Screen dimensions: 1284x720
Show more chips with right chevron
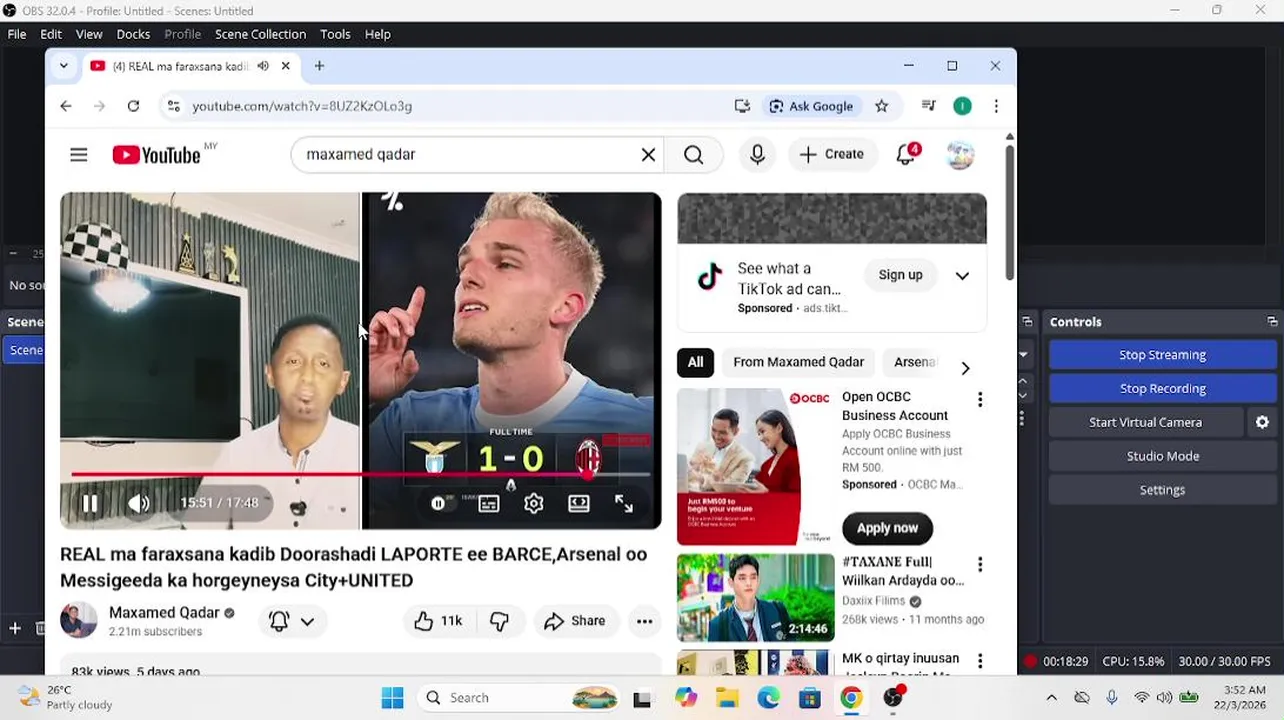coord(965,368)
